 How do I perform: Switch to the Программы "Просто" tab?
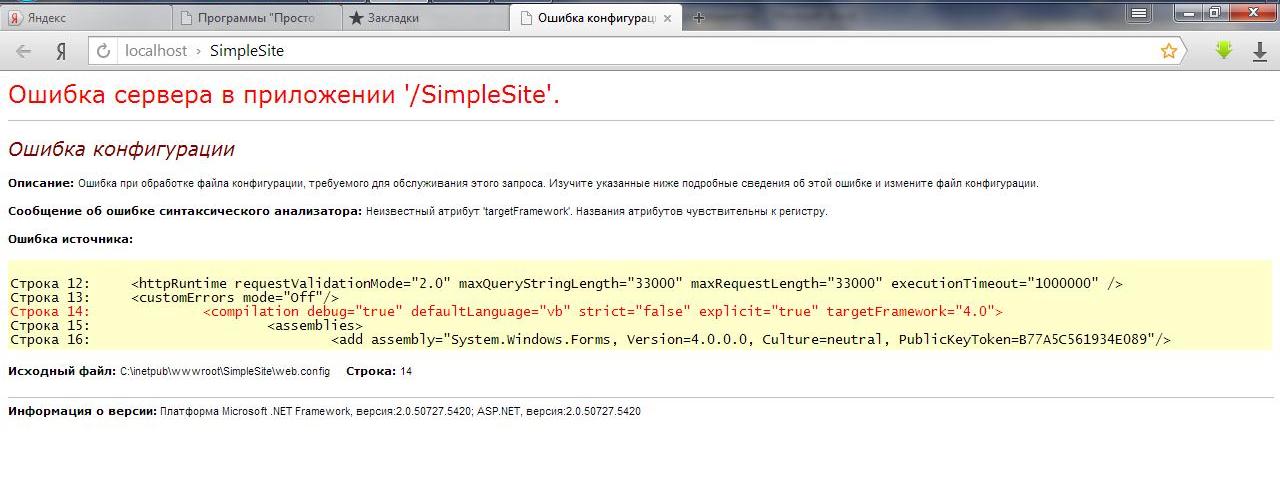(x=255, y=18)
